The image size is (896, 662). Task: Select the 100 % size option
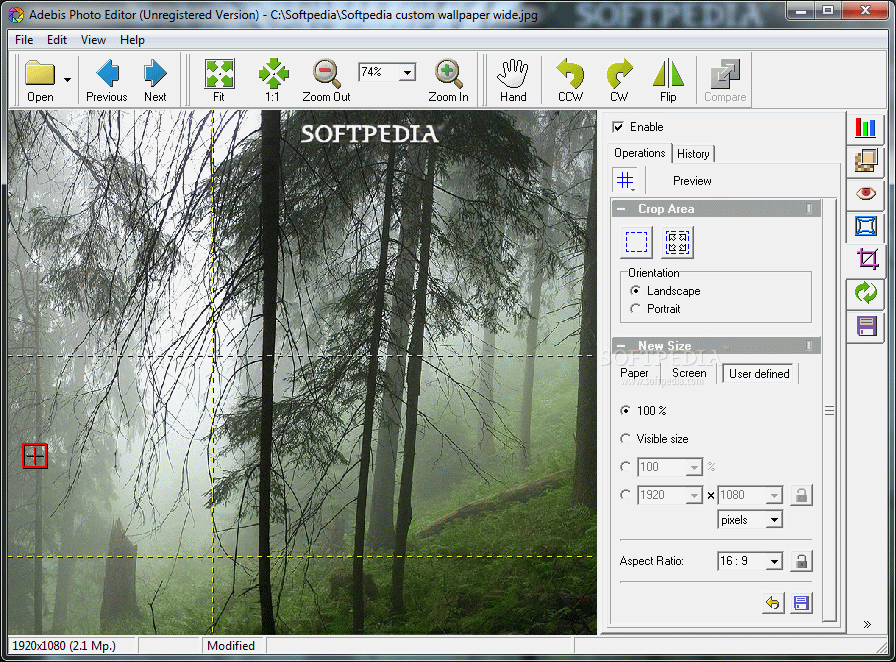pyautogui.click(x=626, y=410)
